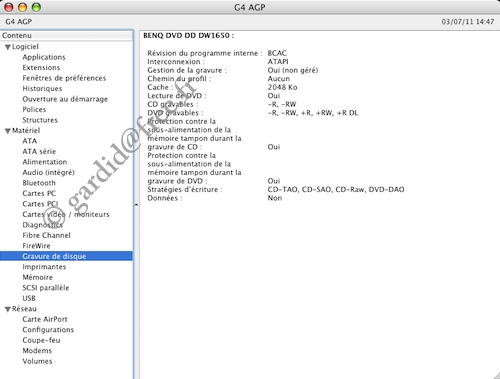The height and width of the screenshot is (379, 500).
Task: Select Bluetooth in the sidebar
Action: 39,183
